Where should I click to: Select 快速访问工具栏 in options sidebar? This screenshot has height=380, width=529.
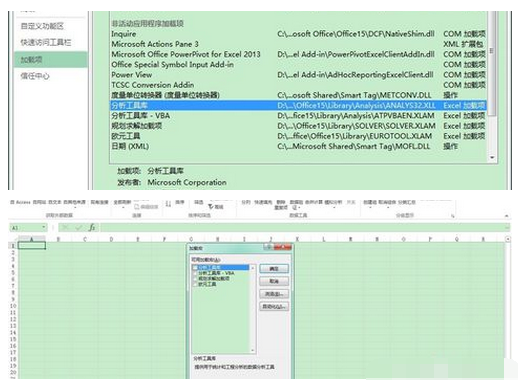pyautogui.click(x=46, y=43)
